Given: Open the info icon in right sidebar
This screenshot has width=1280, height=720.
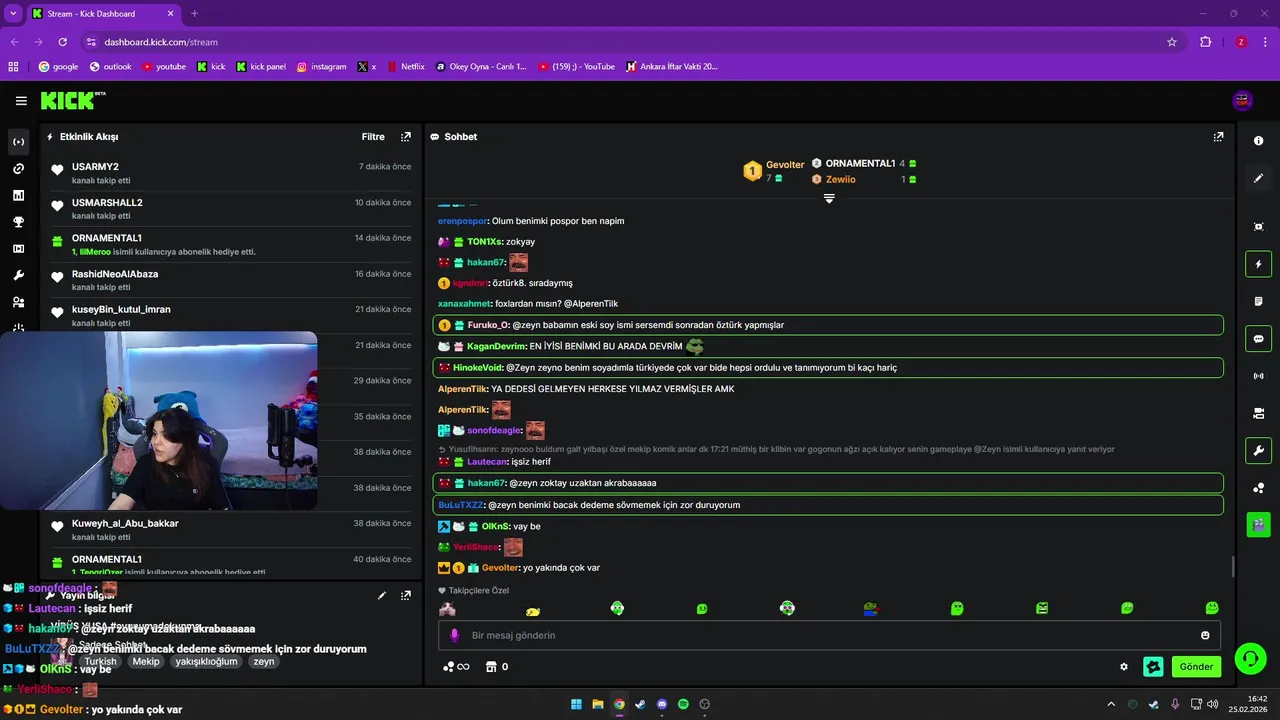Looking at the screenshot, I should point(1258,141).
